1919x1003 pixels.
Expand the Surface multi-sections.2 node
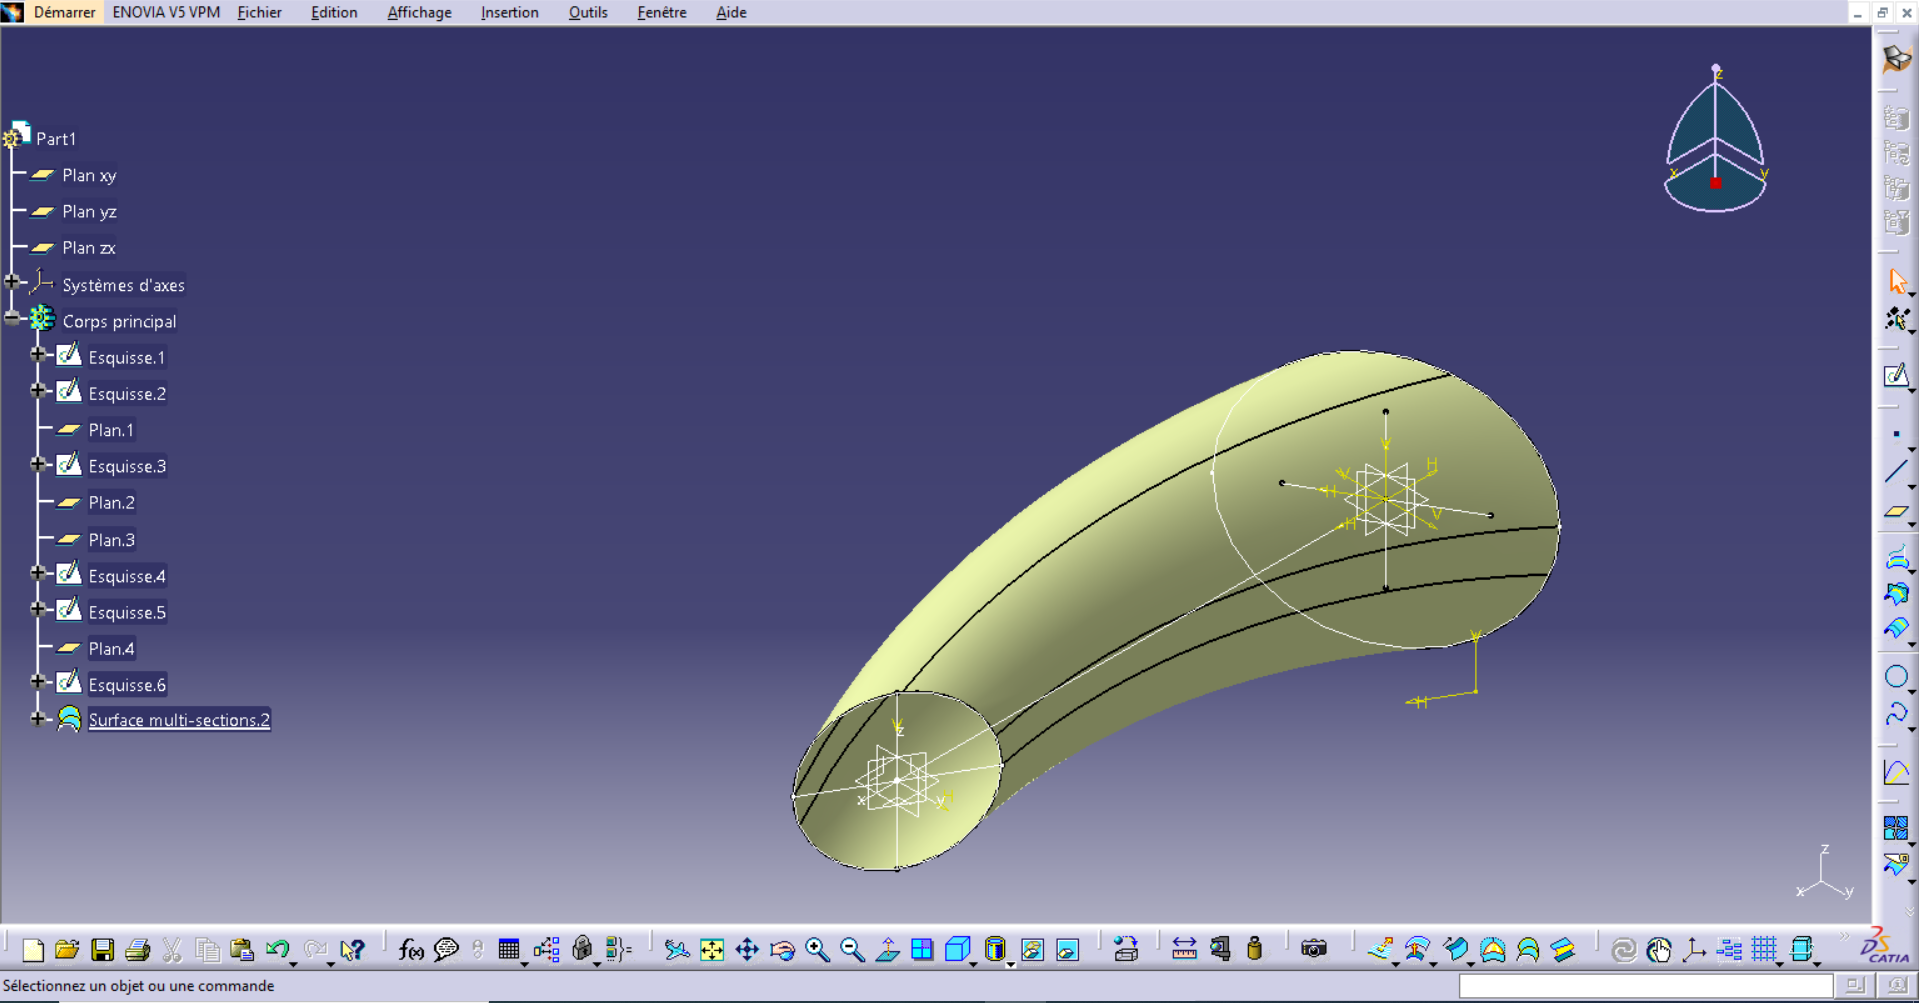pyautogui.click(x=38, y=719)
